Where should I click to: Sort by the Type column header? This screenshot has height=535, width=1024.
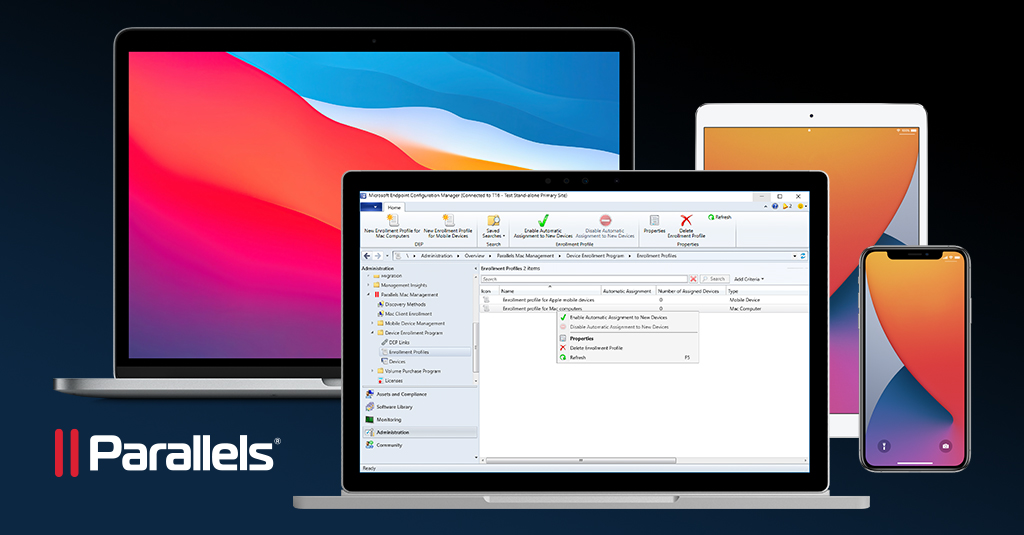tap(767, 291)
